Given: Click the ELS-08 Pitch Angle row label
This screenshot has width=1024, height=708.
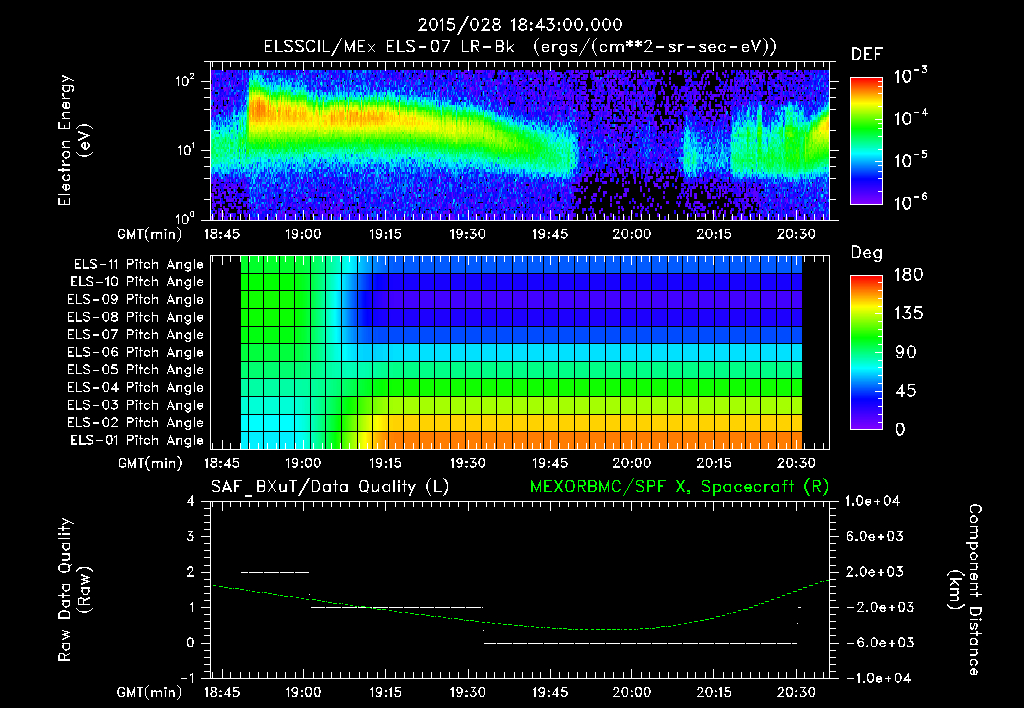Looking at the screenshot, I should point(136,317).
